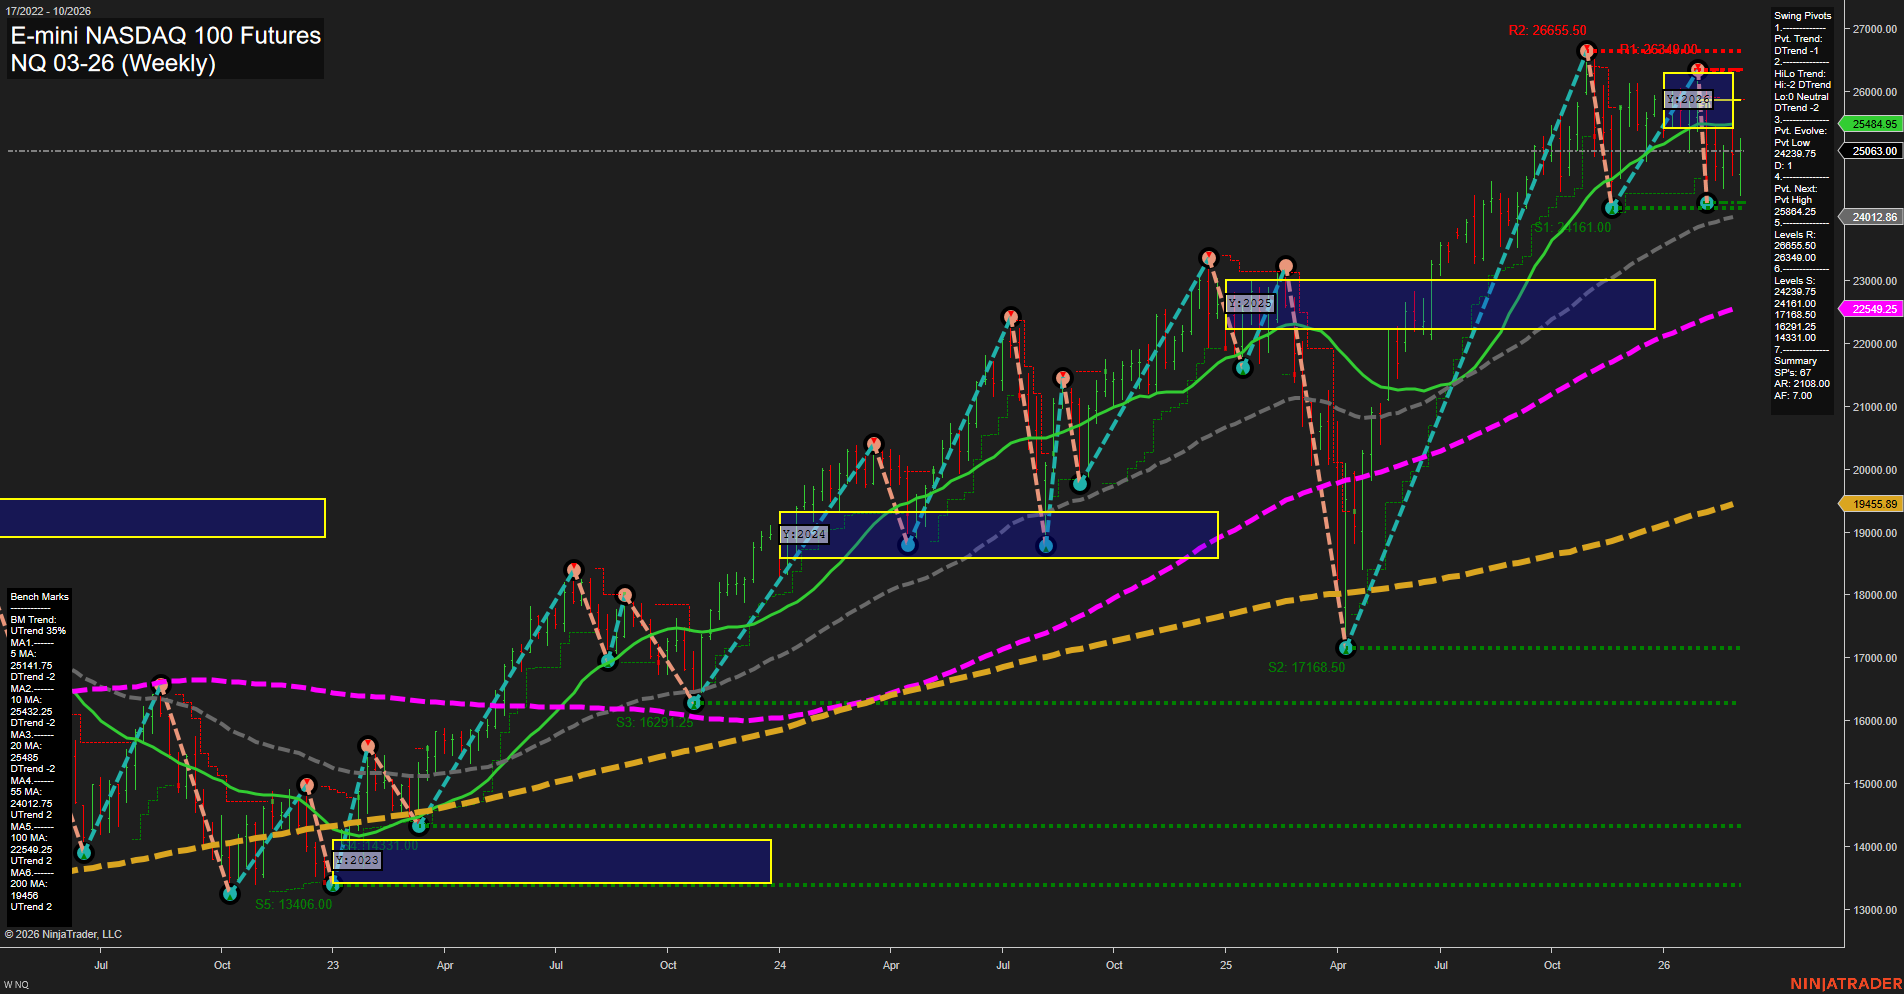
Task: Click the Y:2024 year label box
Action: (805, 534)
